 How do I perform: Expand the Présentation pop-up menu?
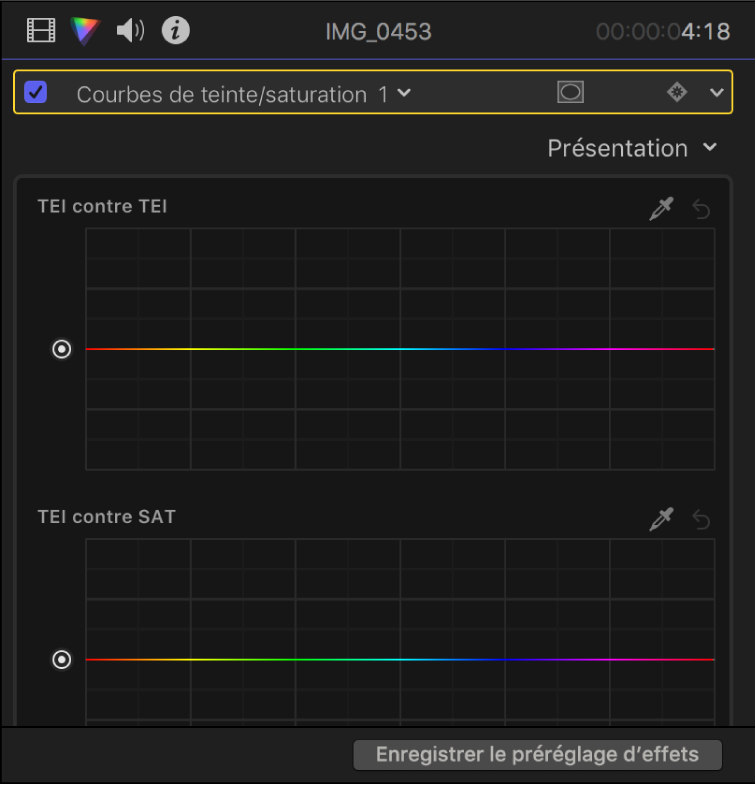632,148
